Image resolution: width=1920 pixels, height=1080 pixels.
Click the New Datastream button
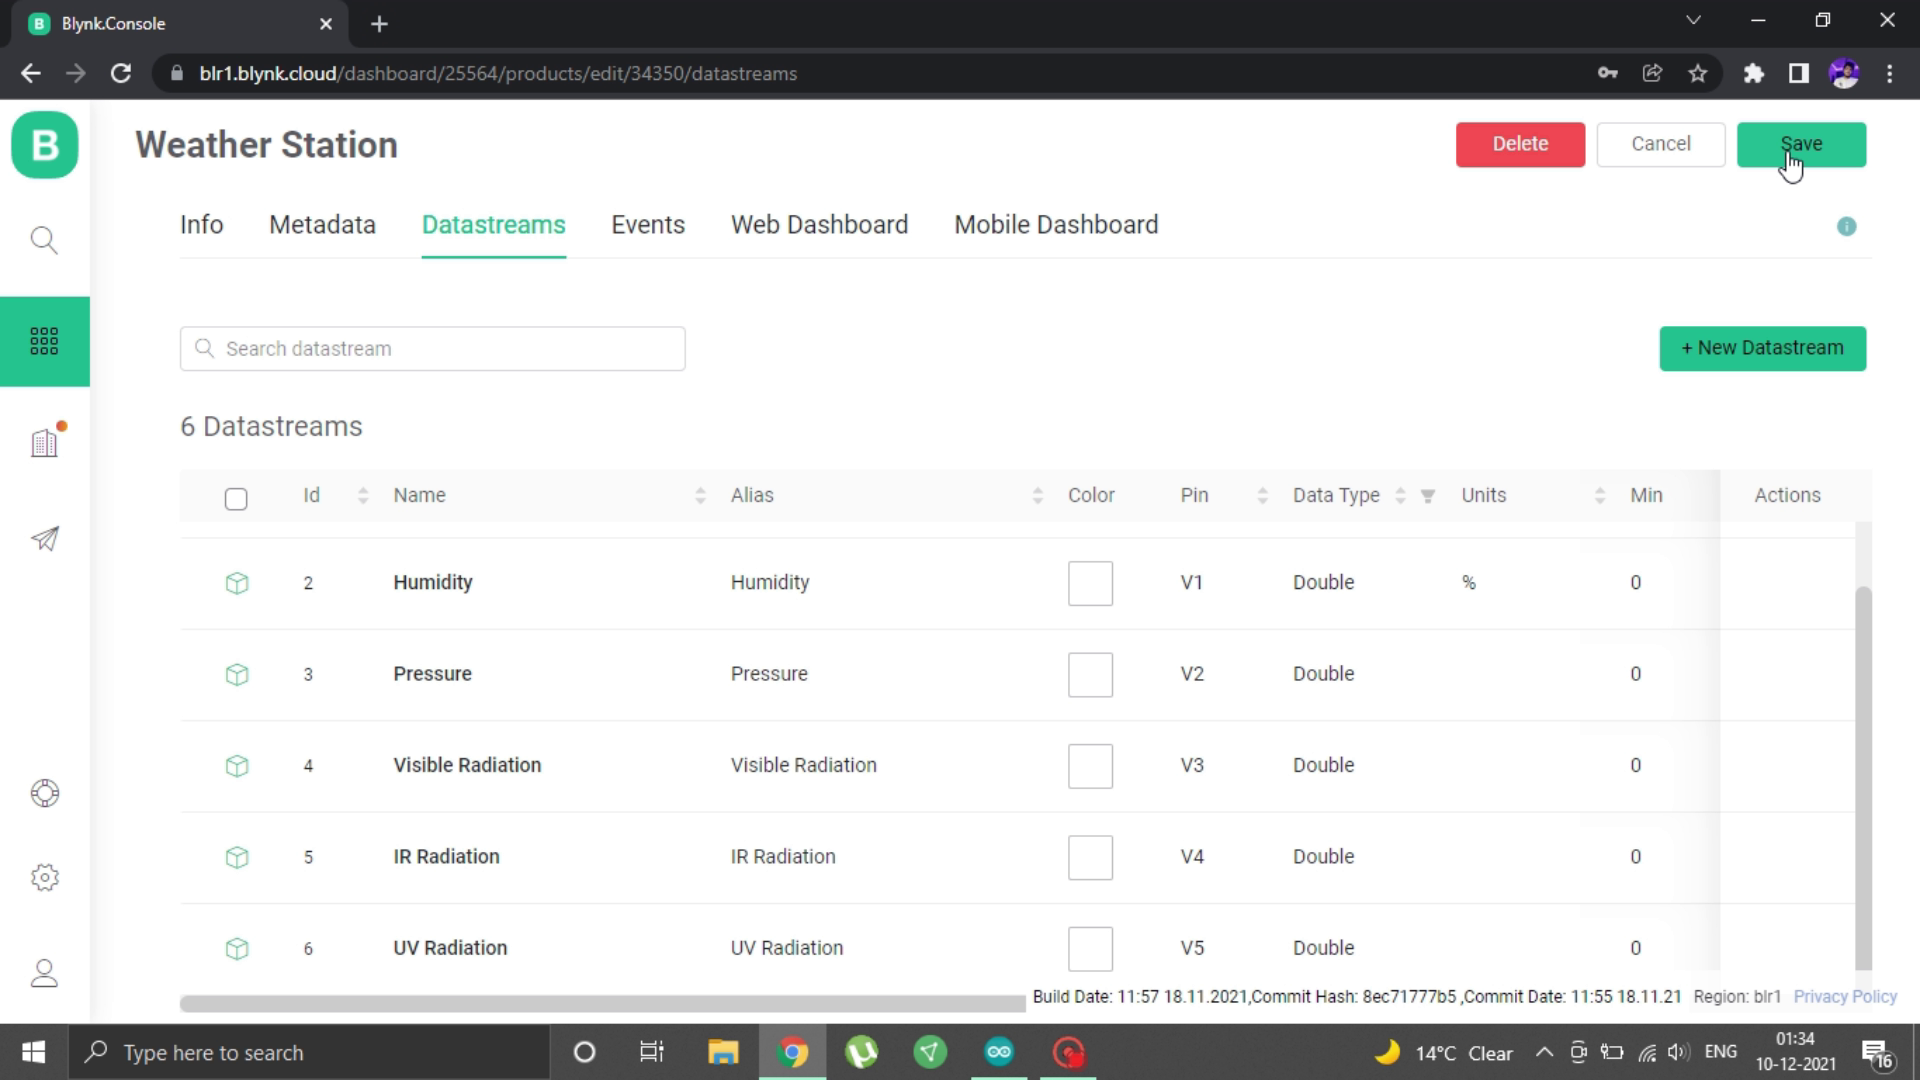(x=1762, y=348)
